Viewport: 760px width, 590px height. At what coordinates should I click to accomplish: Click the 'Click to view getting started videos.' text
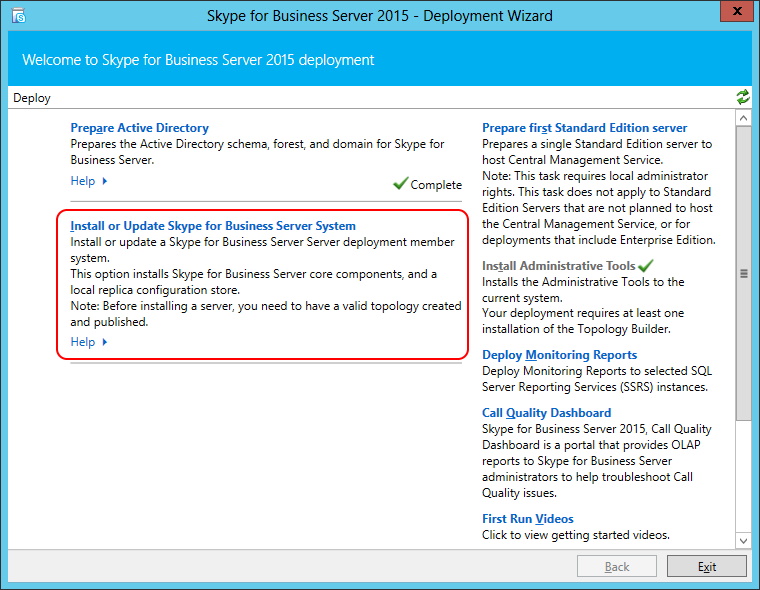(x=576, y=535)
